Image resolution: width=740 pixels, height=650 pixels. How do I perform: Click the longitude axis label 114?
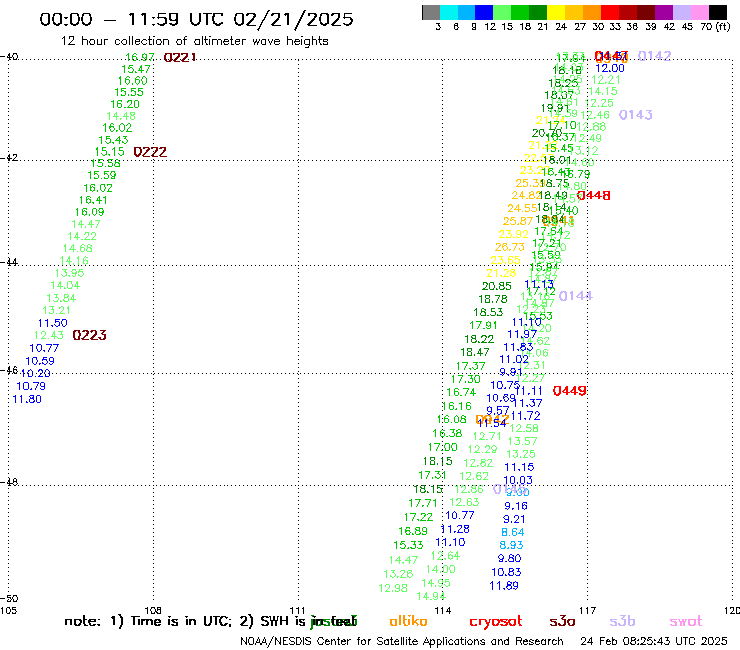pos(443,610)
